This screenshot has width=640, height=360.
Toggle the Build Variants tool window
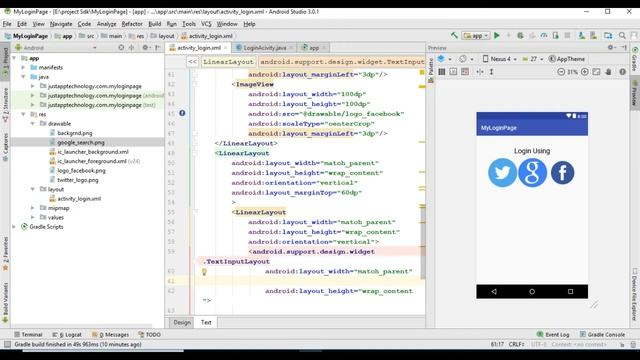point(5,302)
